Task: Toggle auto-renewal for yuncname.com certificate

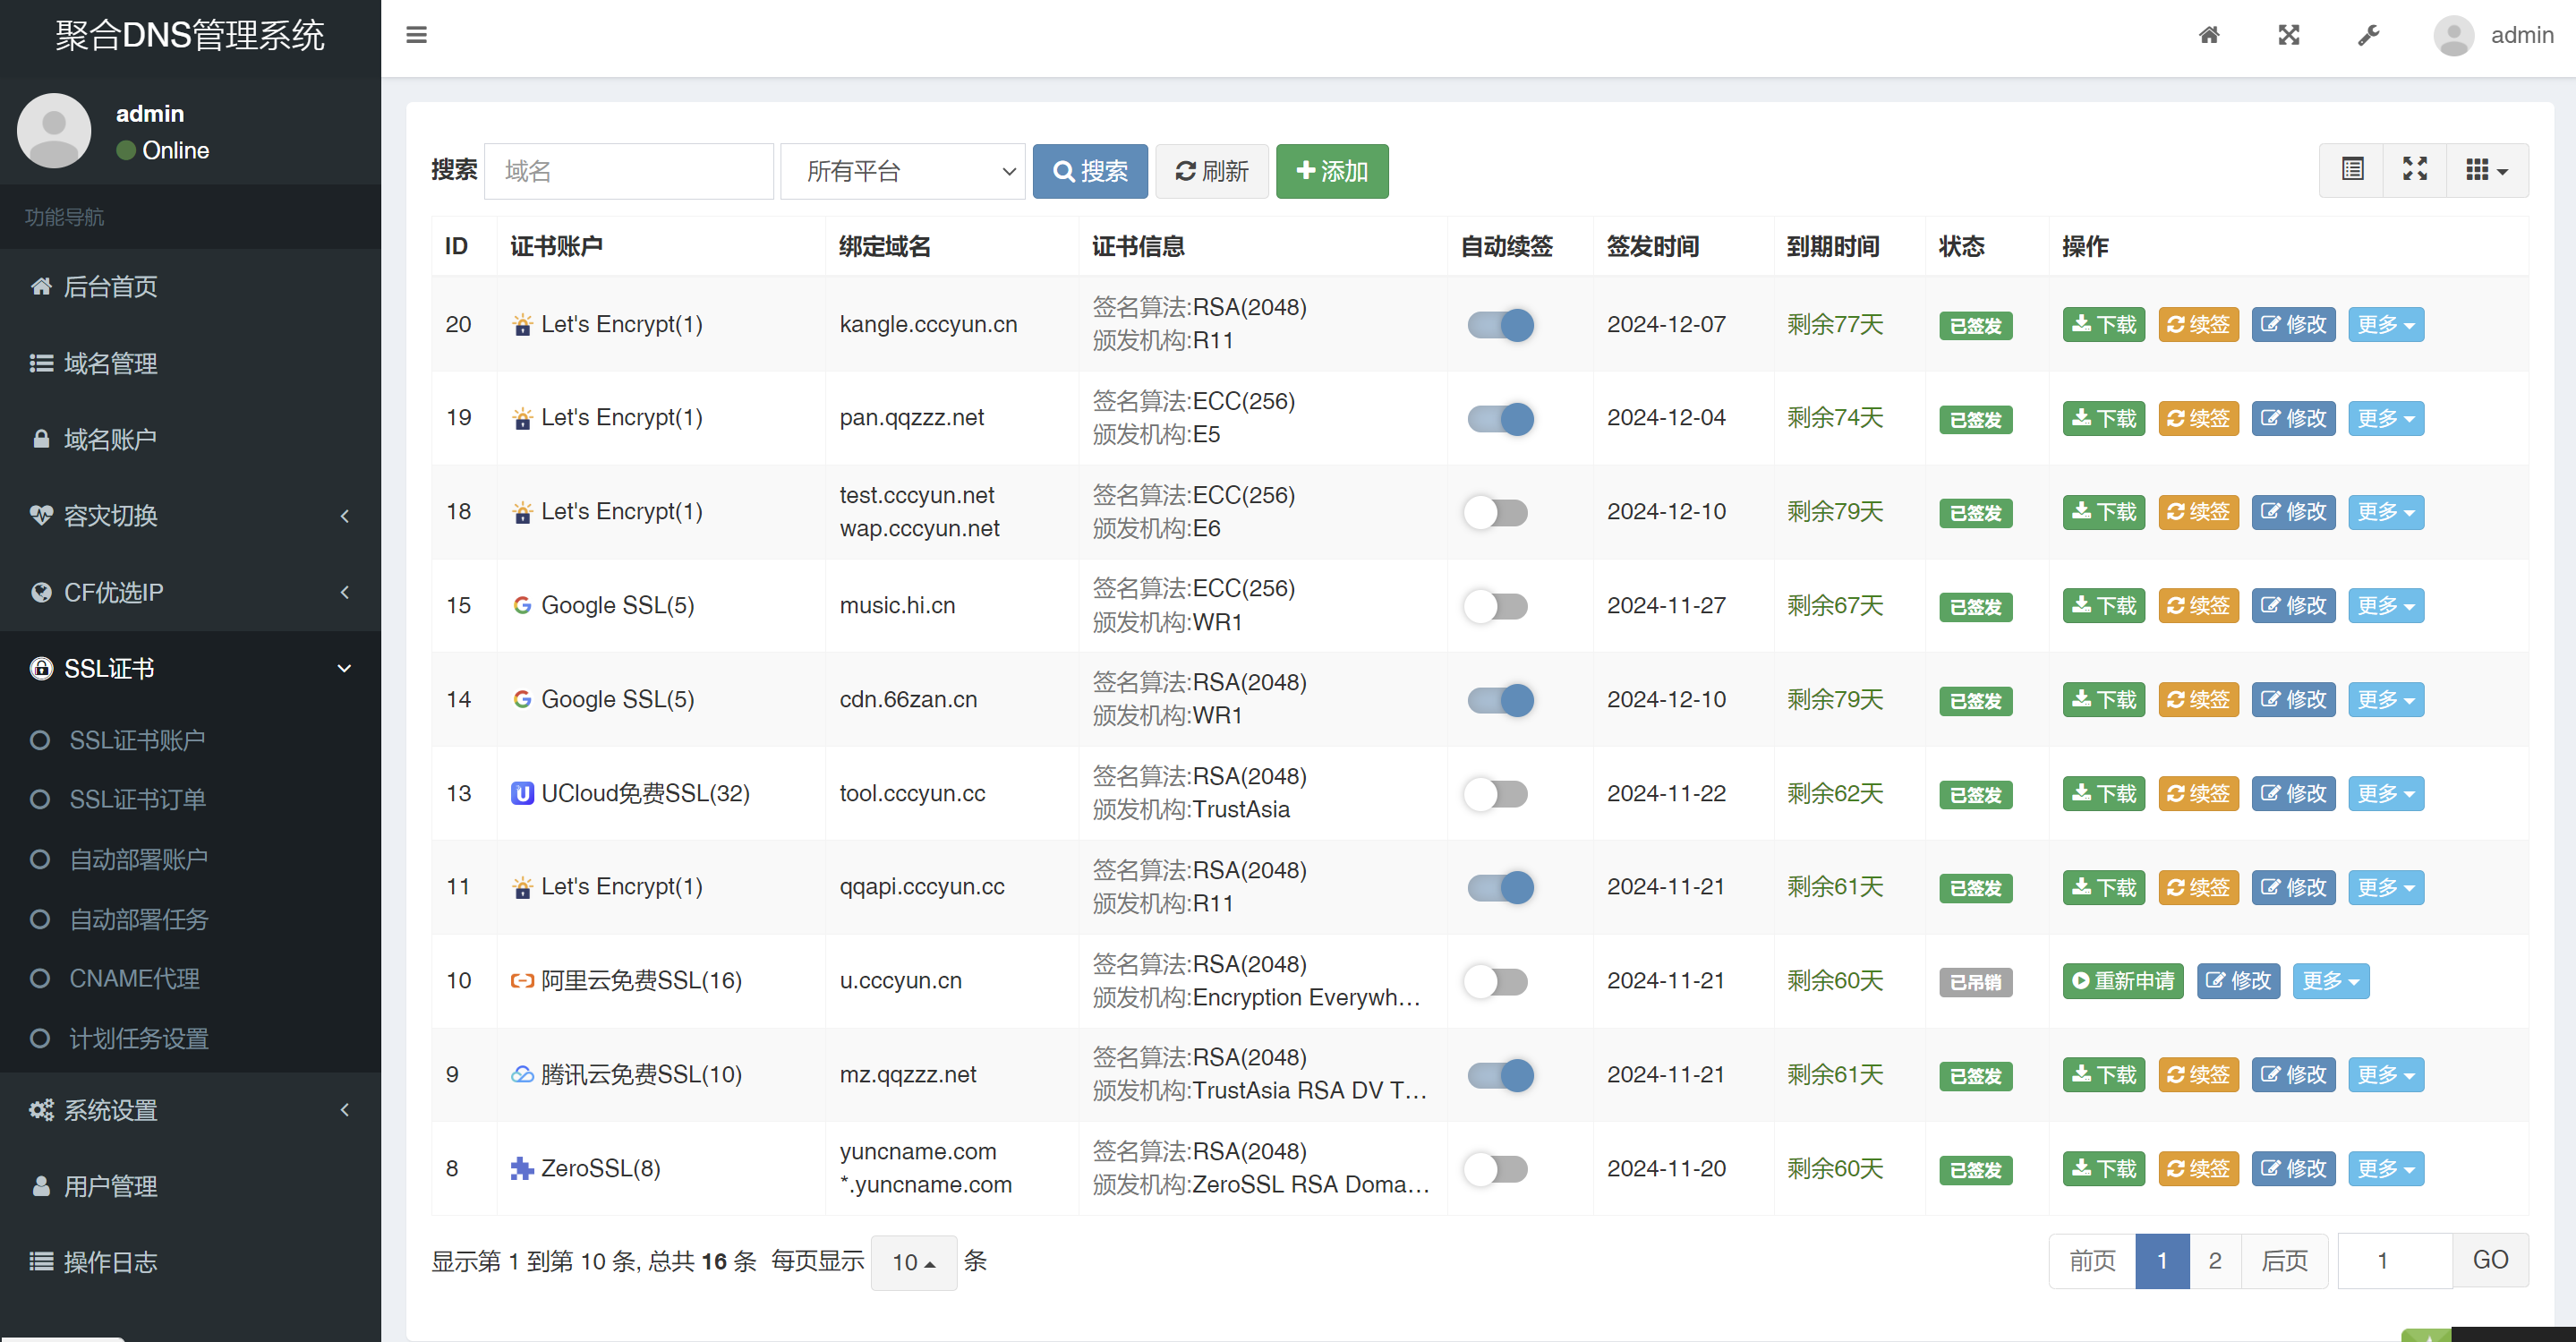Action: pos(1496,1168)
